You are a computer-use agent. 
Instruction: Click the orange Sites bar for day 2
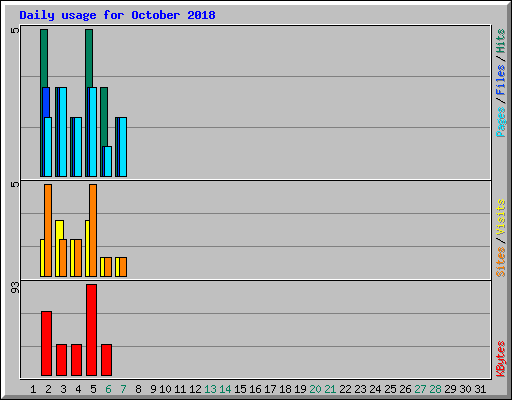48,230
